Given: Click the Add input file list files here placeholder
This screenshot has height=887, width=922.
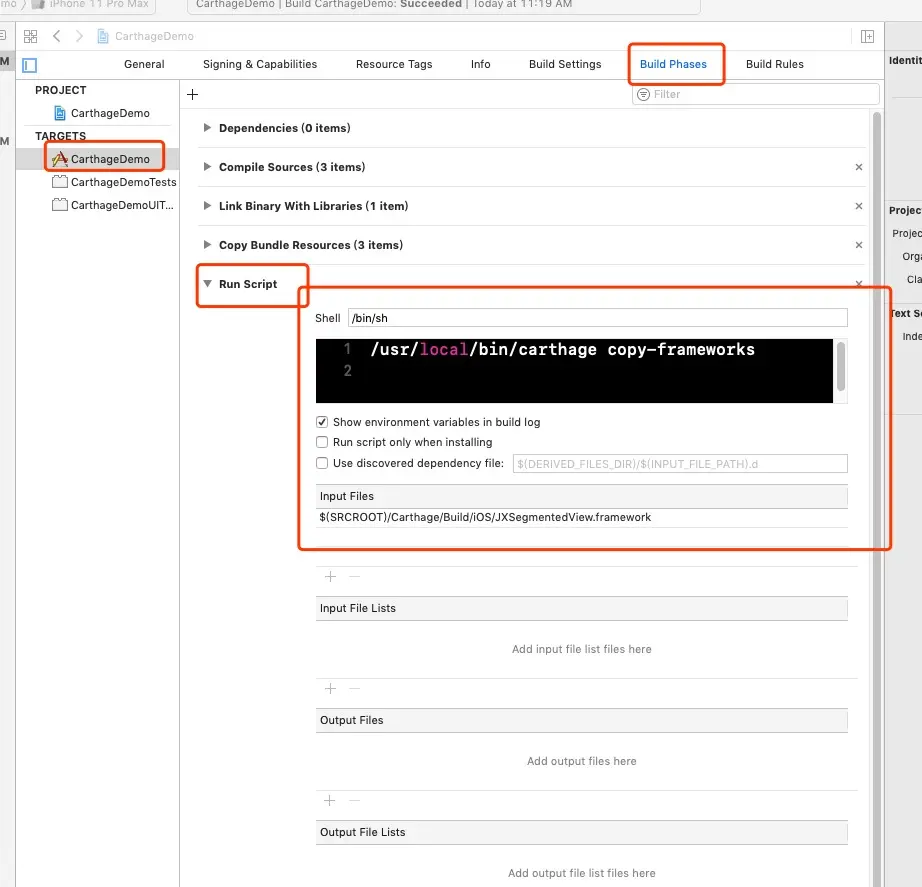Looking at the screenshot, I should click(x=582, y=649).
